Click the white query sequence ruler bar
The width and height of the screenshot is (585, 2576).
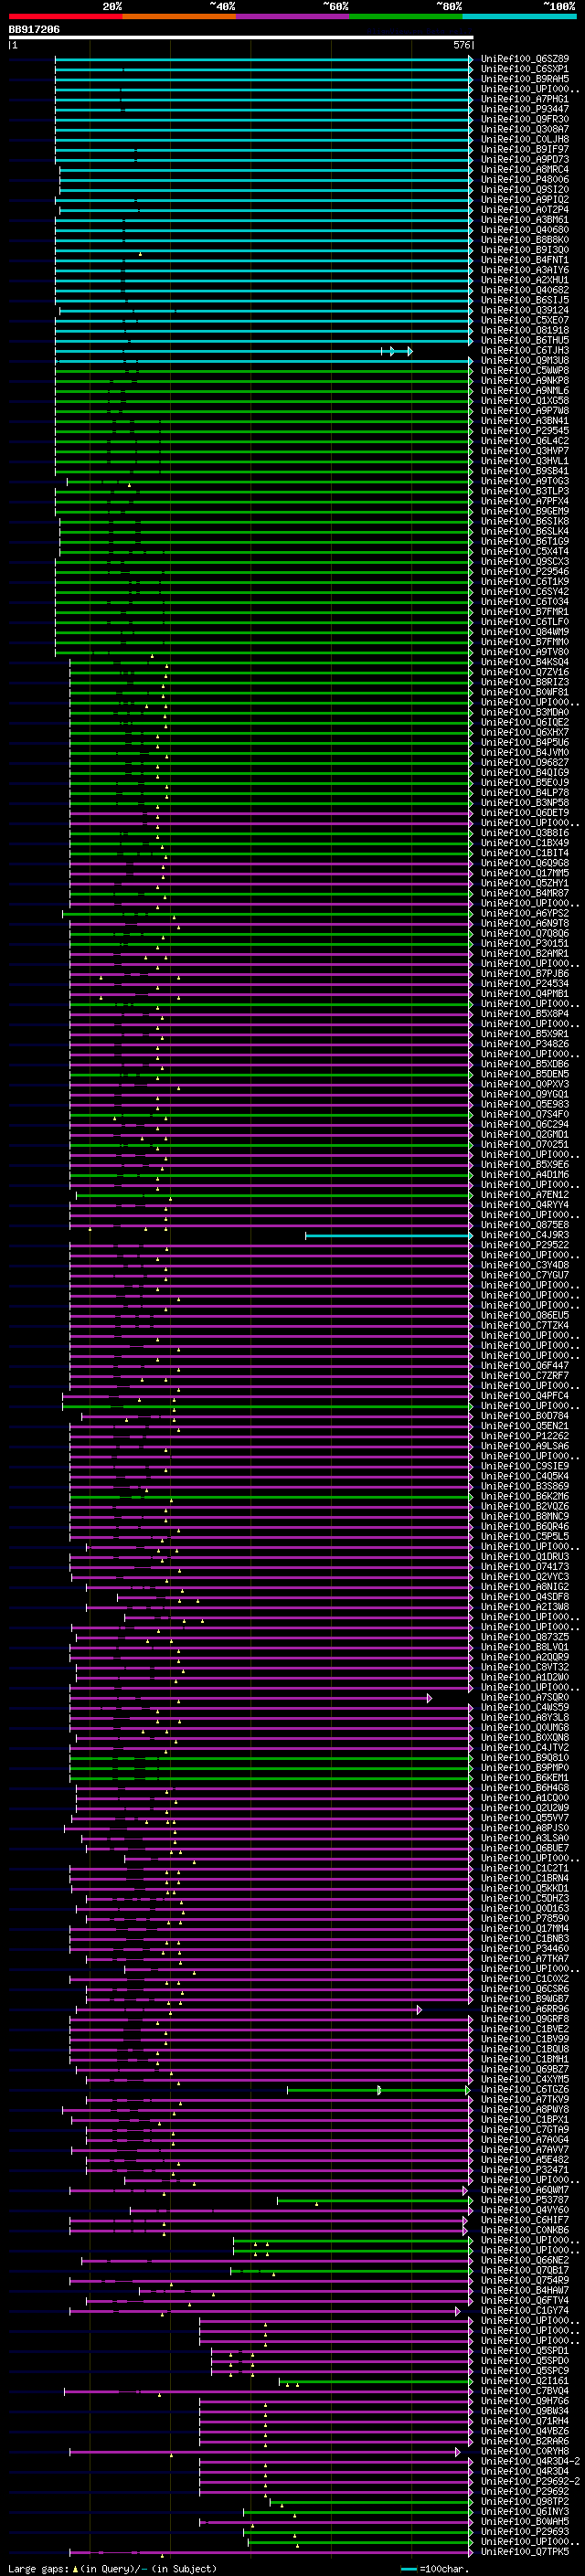[x=241, y=38]
